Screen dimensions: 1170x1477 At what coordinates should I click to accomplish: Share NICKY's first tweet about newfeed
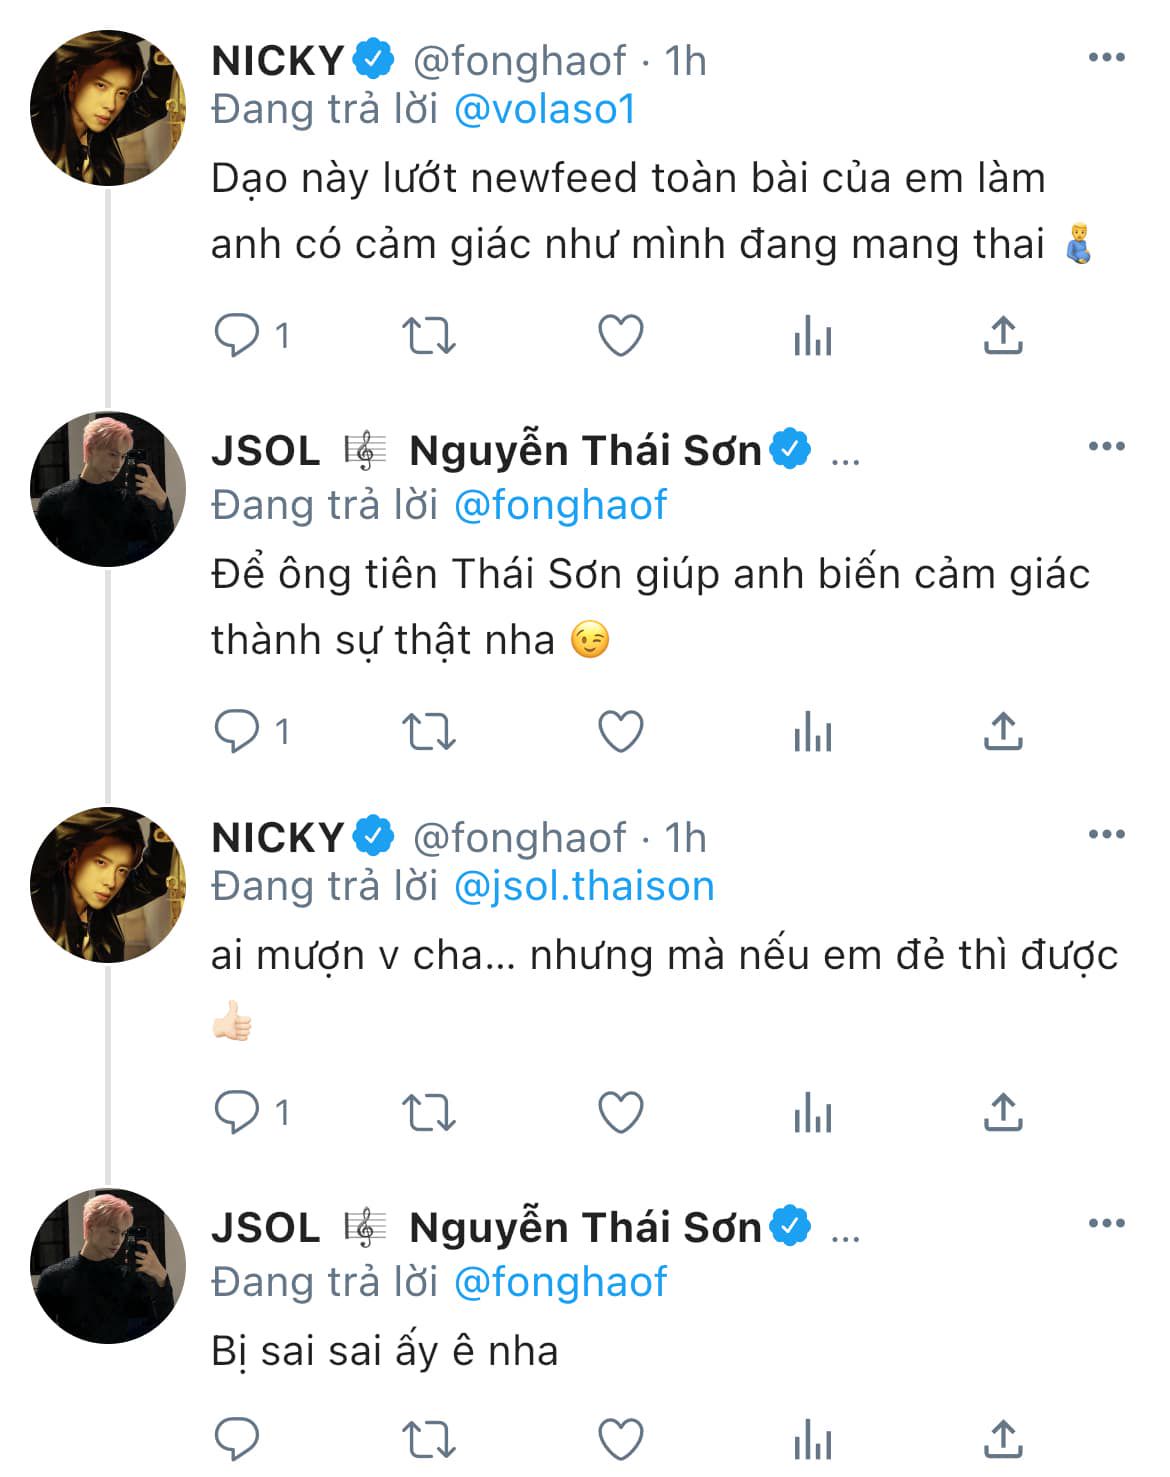coord(1003,335)
